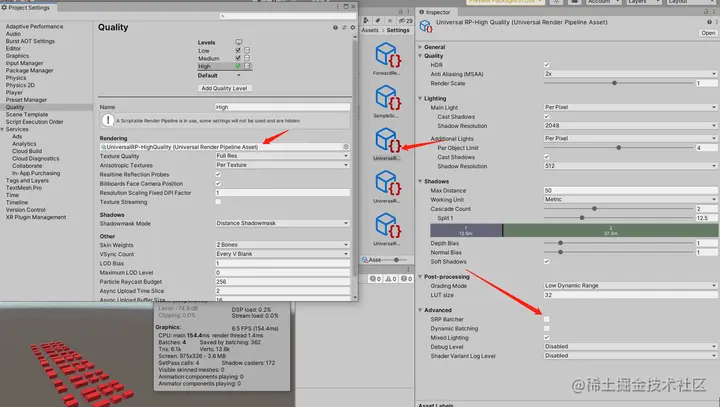Click the Add Quality Level button
Screen dimensions: 720x407
click(x=224, y=88)
